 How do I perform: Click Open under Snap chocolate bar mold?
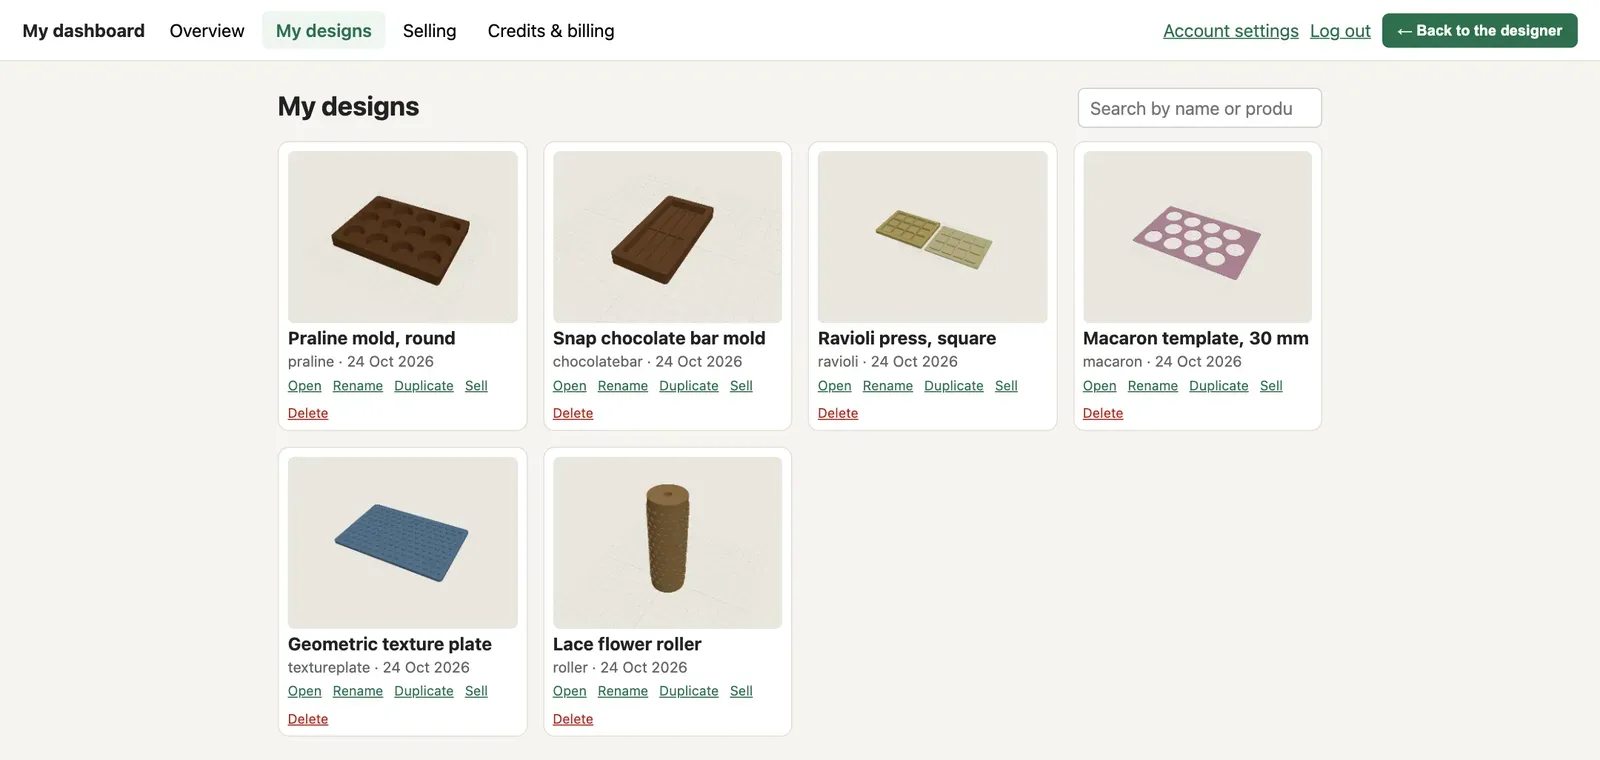coord(570,386)
